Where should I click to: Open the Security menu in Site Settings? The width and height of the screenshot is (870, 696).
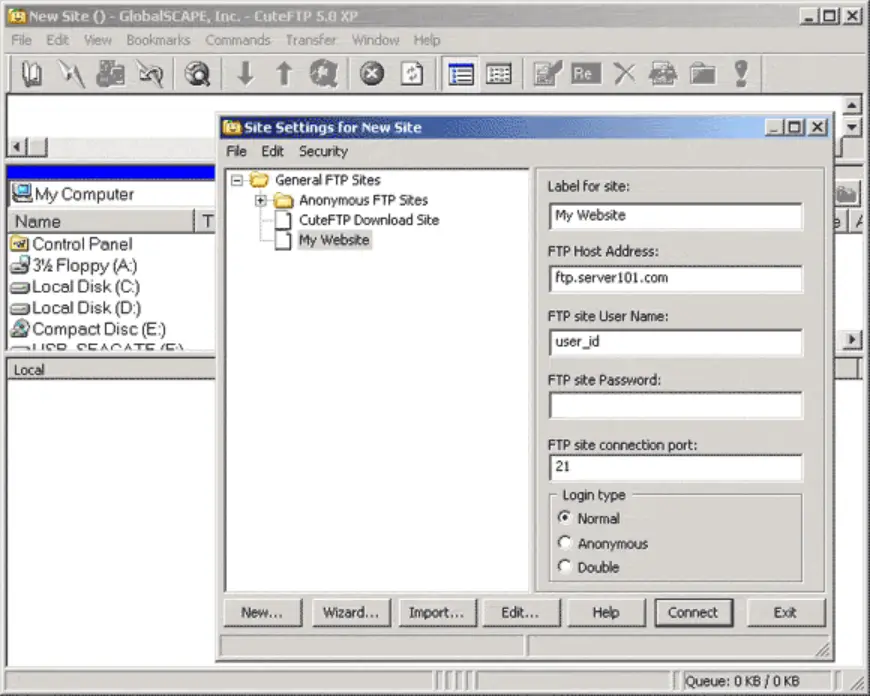(323, 151)
